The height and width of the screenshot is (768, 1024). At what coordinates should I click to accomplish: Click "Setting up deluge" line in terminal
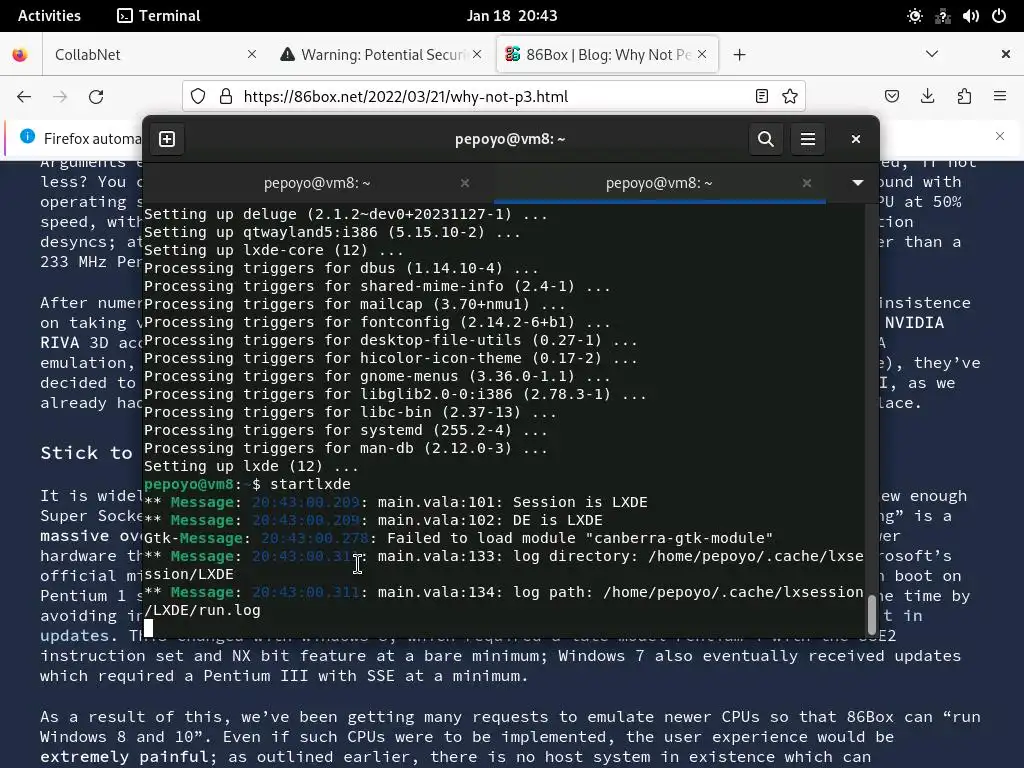click(x=345, y=214)
